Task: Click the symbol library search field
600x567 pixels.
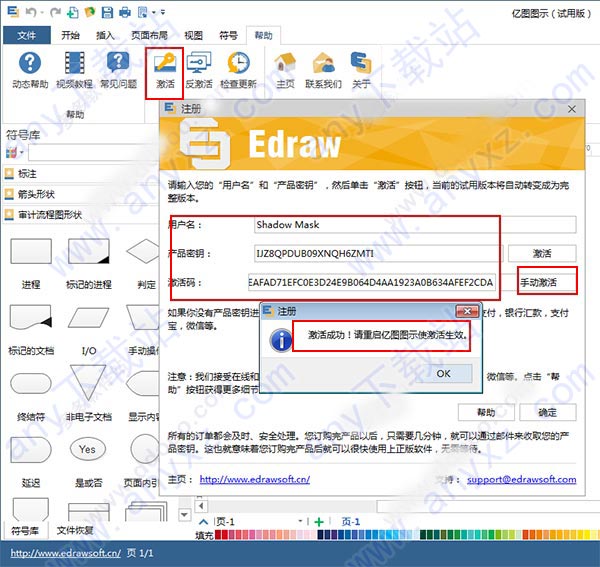Action: [x=93, y=153]
